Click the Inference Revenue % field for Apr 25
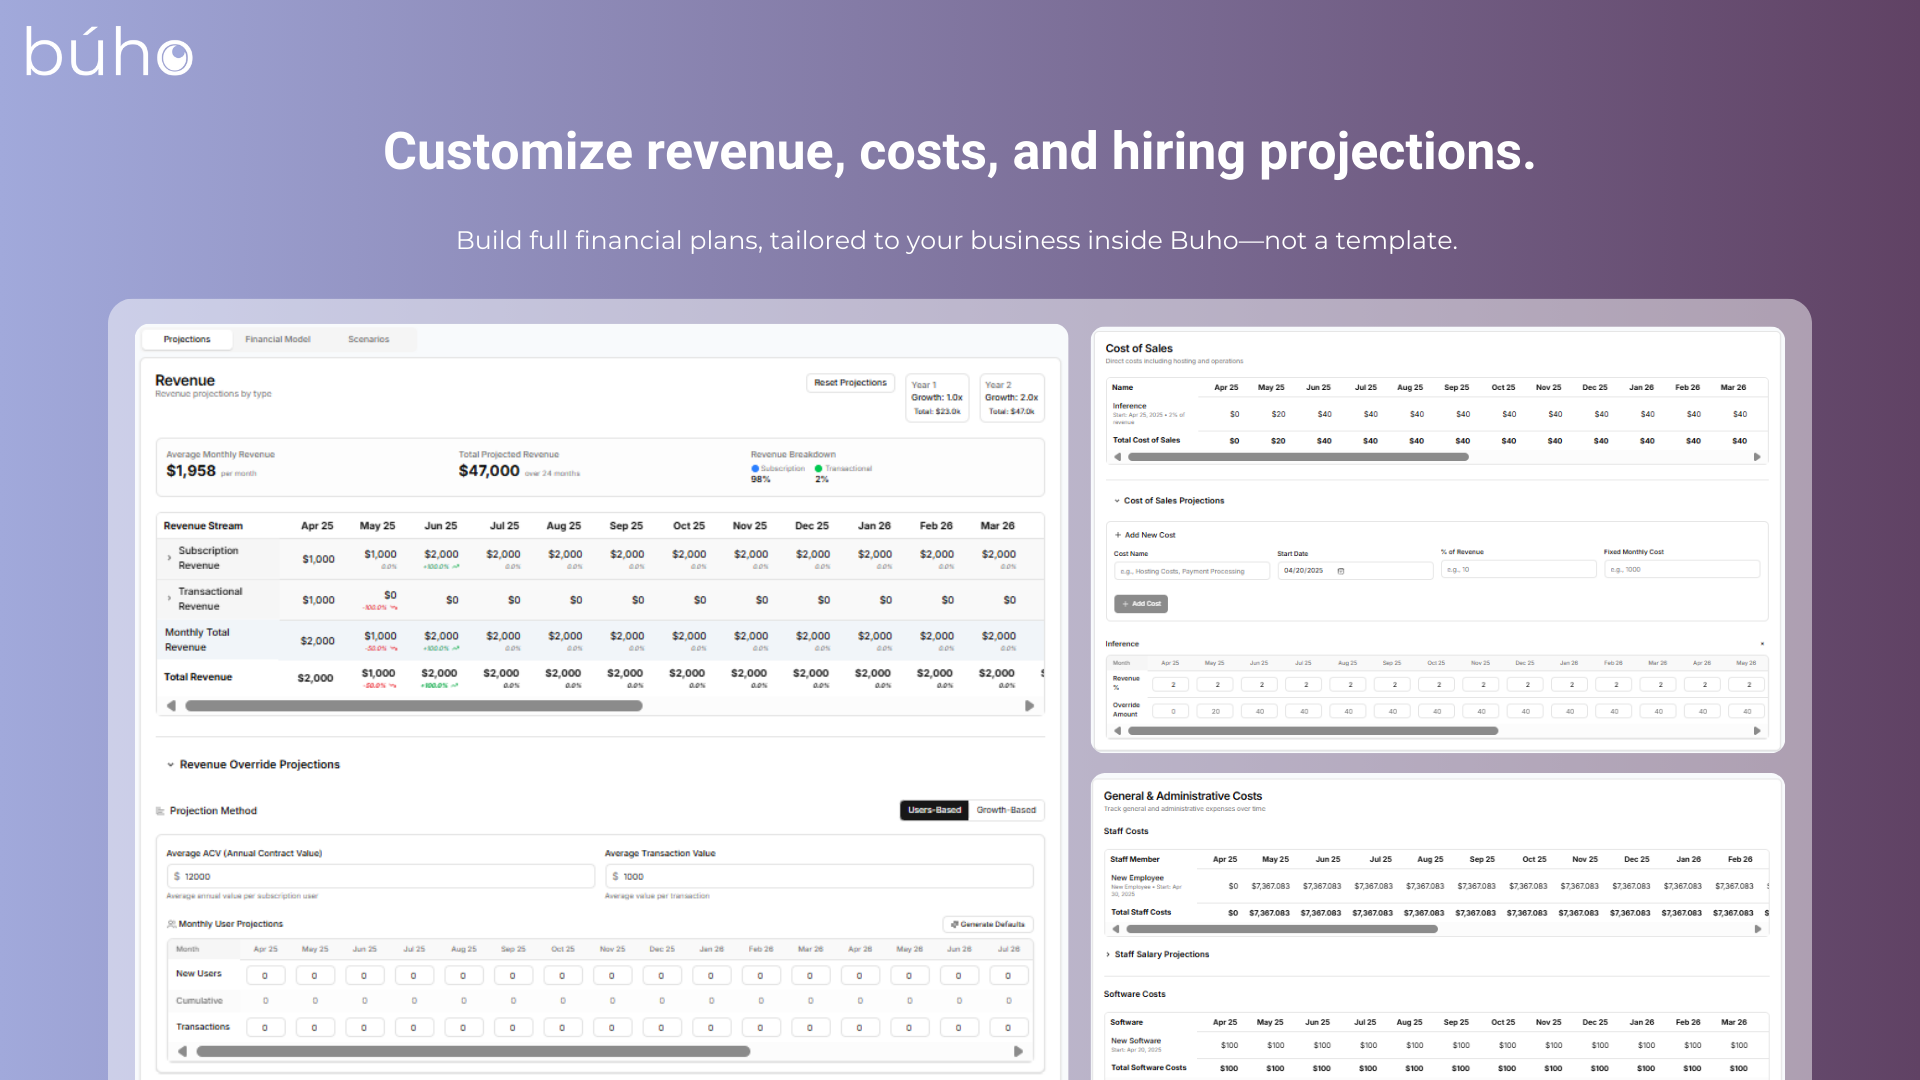Screen dimensions: 1920x1080 [x=1172, y=685]
